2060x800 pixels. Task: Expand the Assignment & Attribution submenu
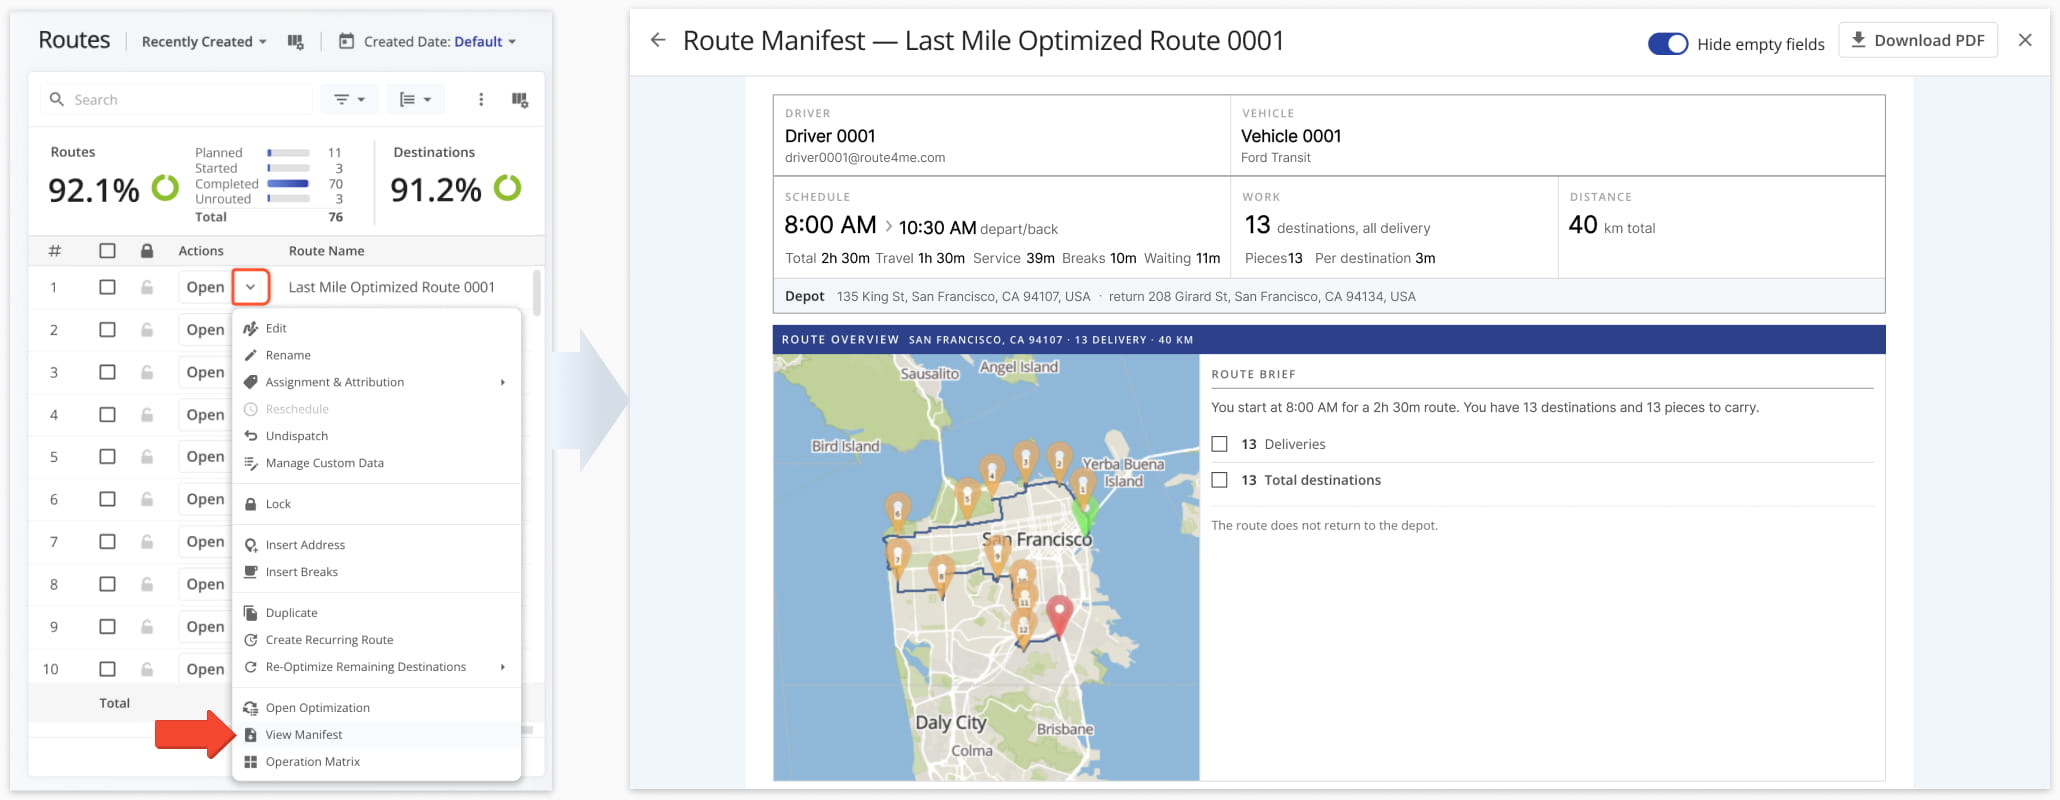[x=376, y=382]
